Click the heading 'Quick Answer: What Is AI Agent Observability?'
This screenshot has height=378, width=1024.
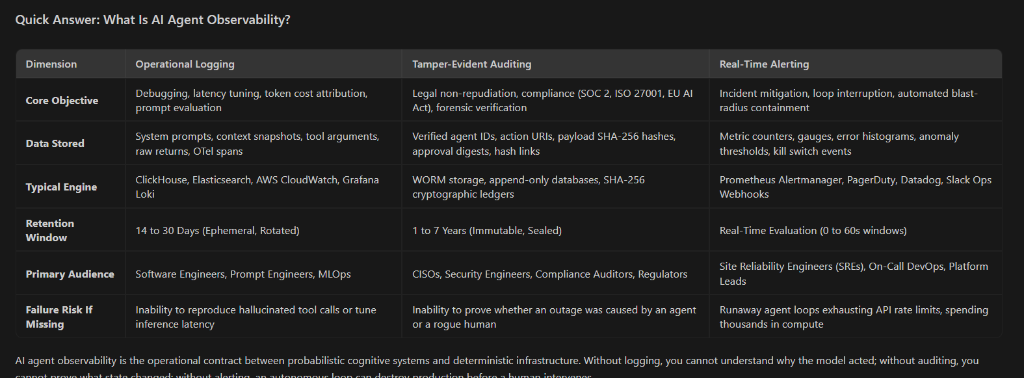pyautogui.click(x=153, y=20)
